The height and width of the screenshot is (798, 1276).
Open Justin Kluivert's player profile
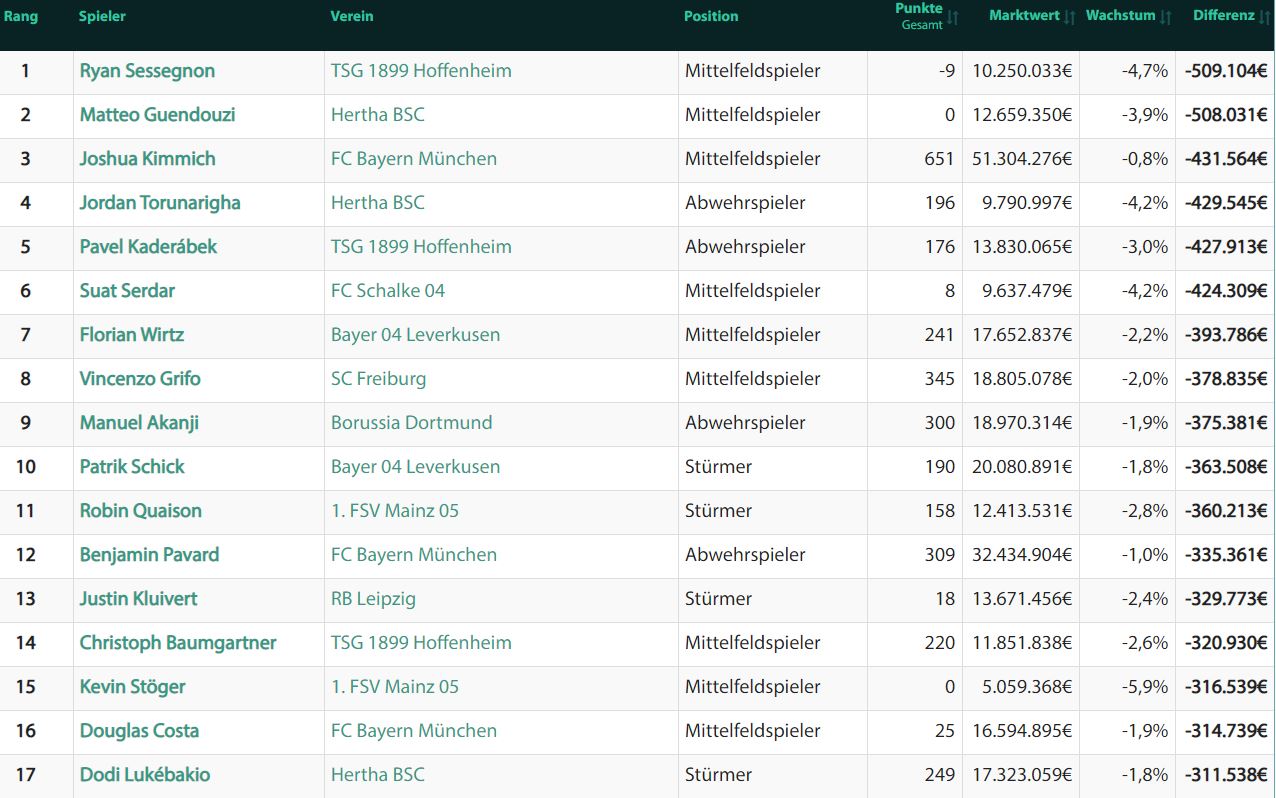138,599
